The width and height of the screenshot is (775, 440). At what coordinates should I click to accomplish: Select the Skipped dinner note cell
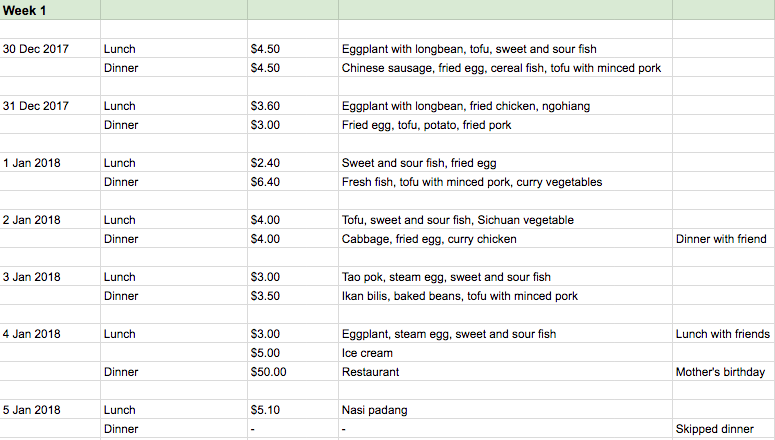point(715,429)
